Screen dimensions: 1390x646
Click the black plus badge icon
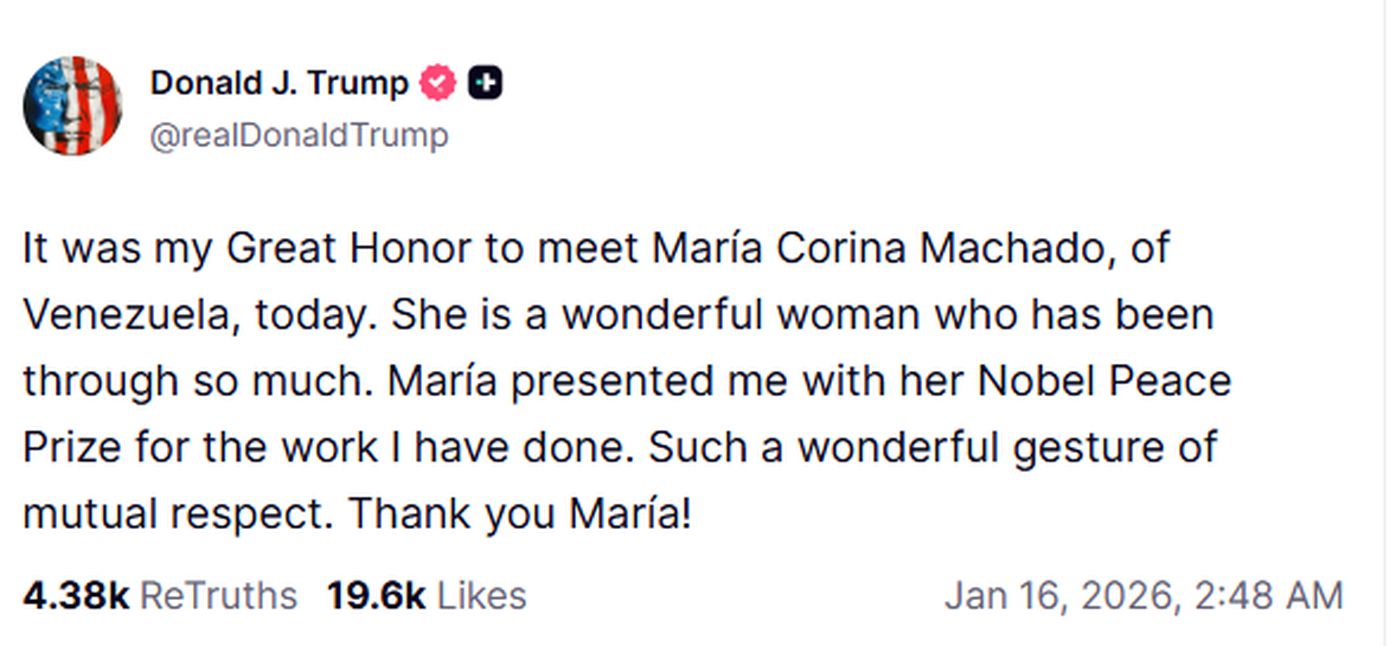click(x=485, y=84)
